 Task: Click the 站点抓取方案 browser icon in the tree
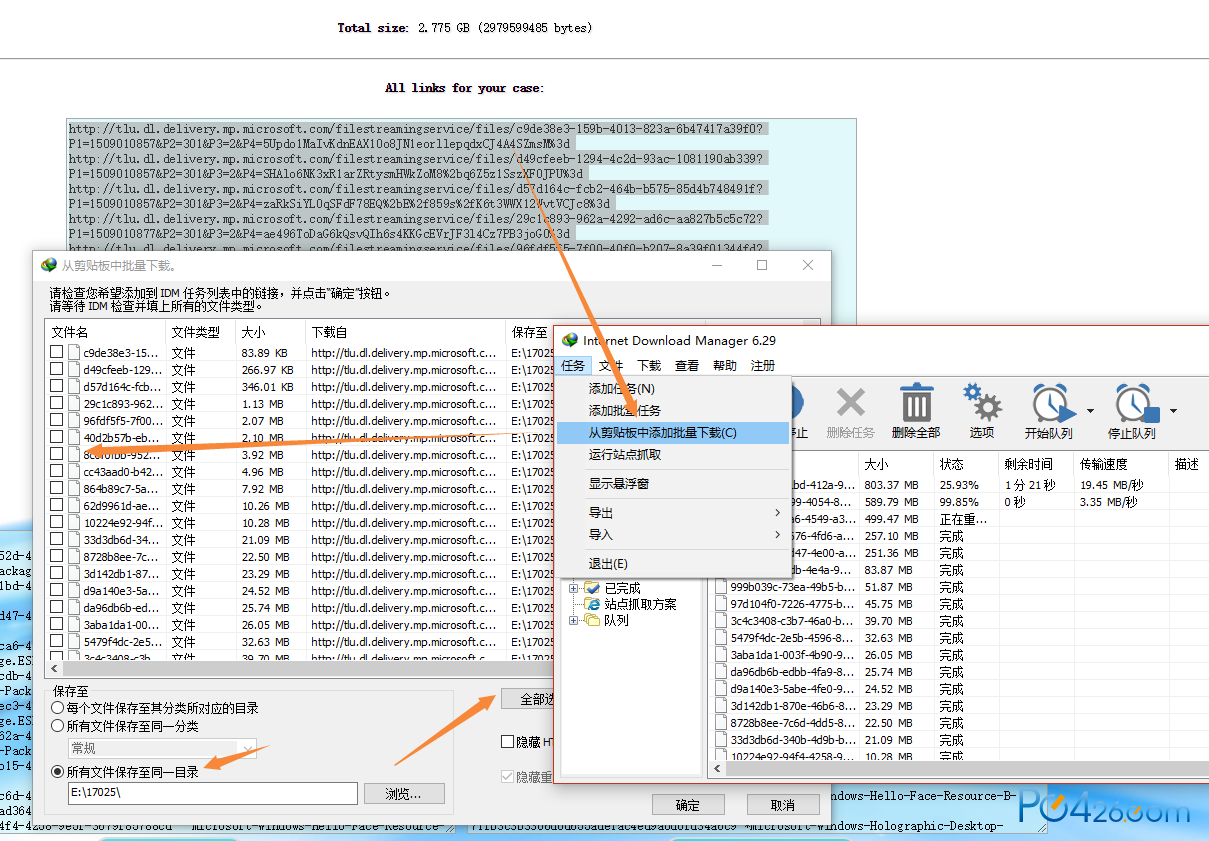[x=592, y=604]
